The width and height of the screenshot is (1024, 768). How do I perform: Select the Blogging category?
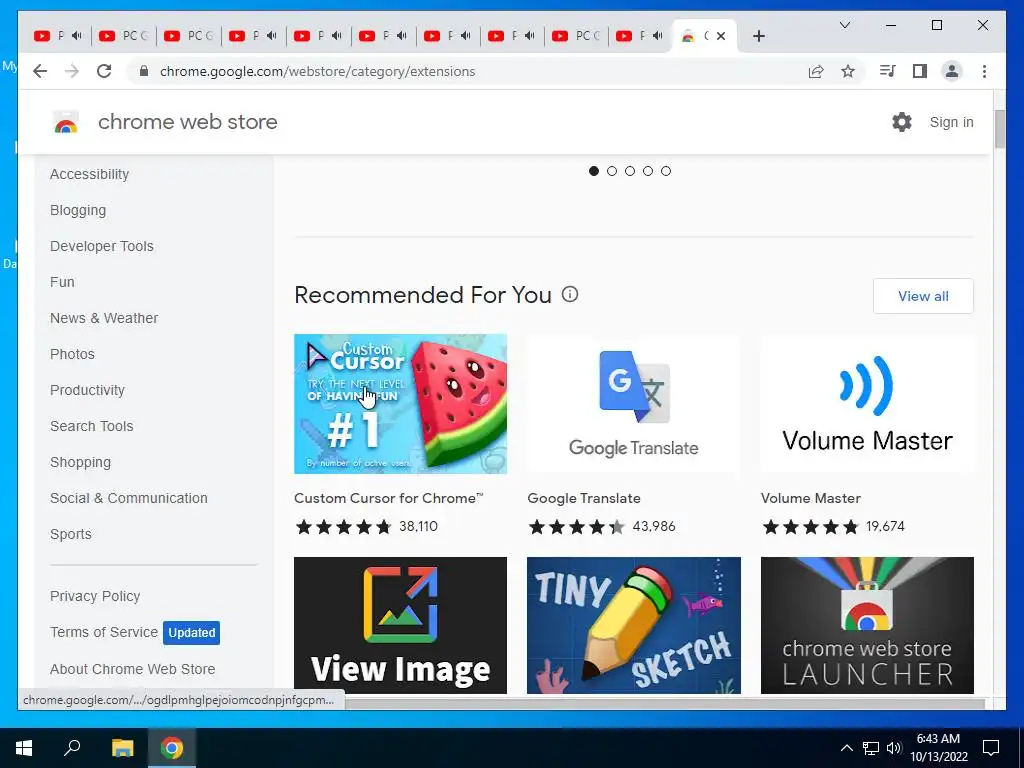coord(78,210)
